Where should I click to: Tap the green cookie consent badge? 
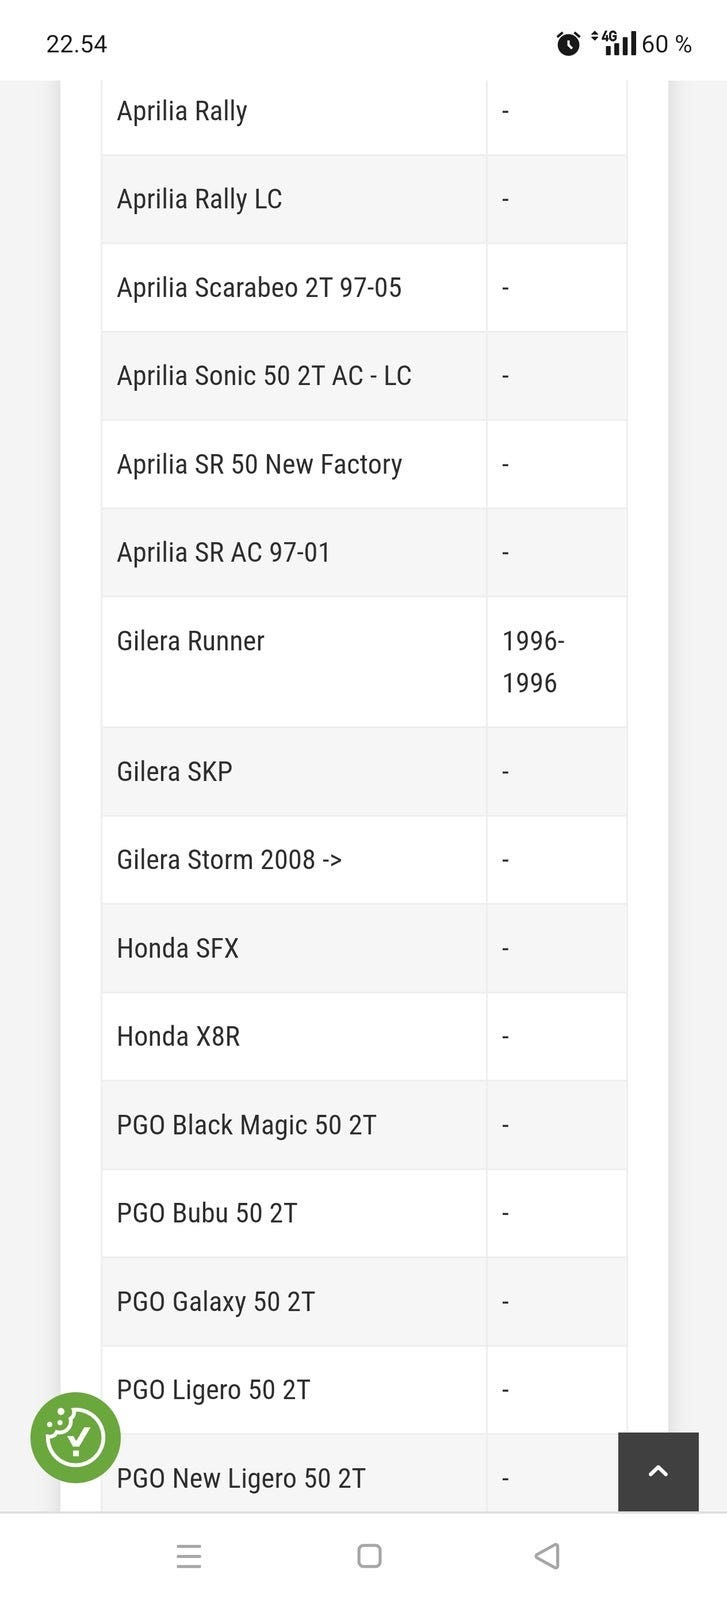point(76,1437)
